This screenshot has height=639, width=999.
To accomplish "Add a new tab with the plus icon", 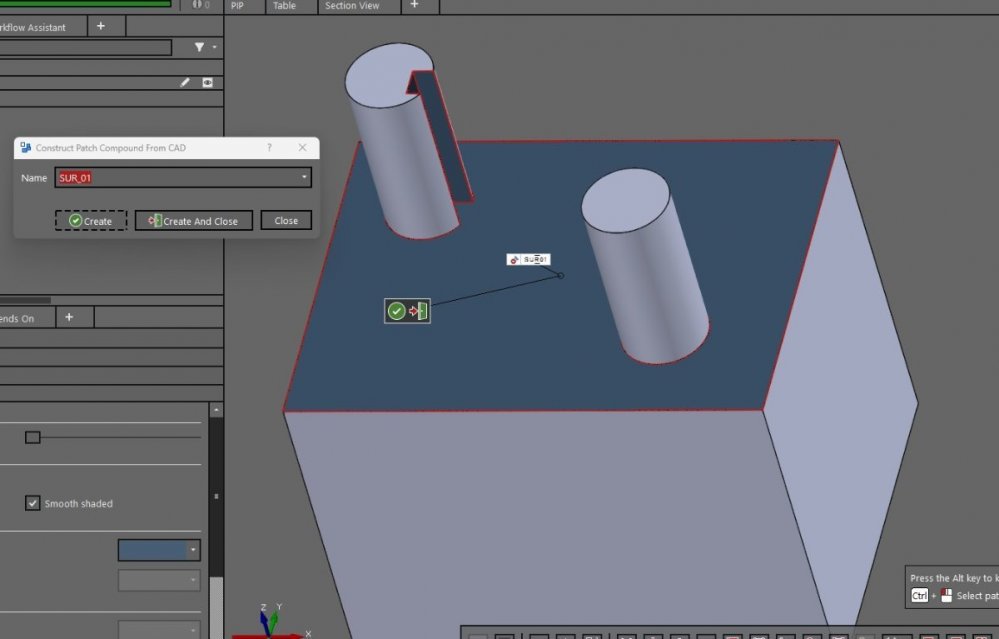I will (414, 6).
